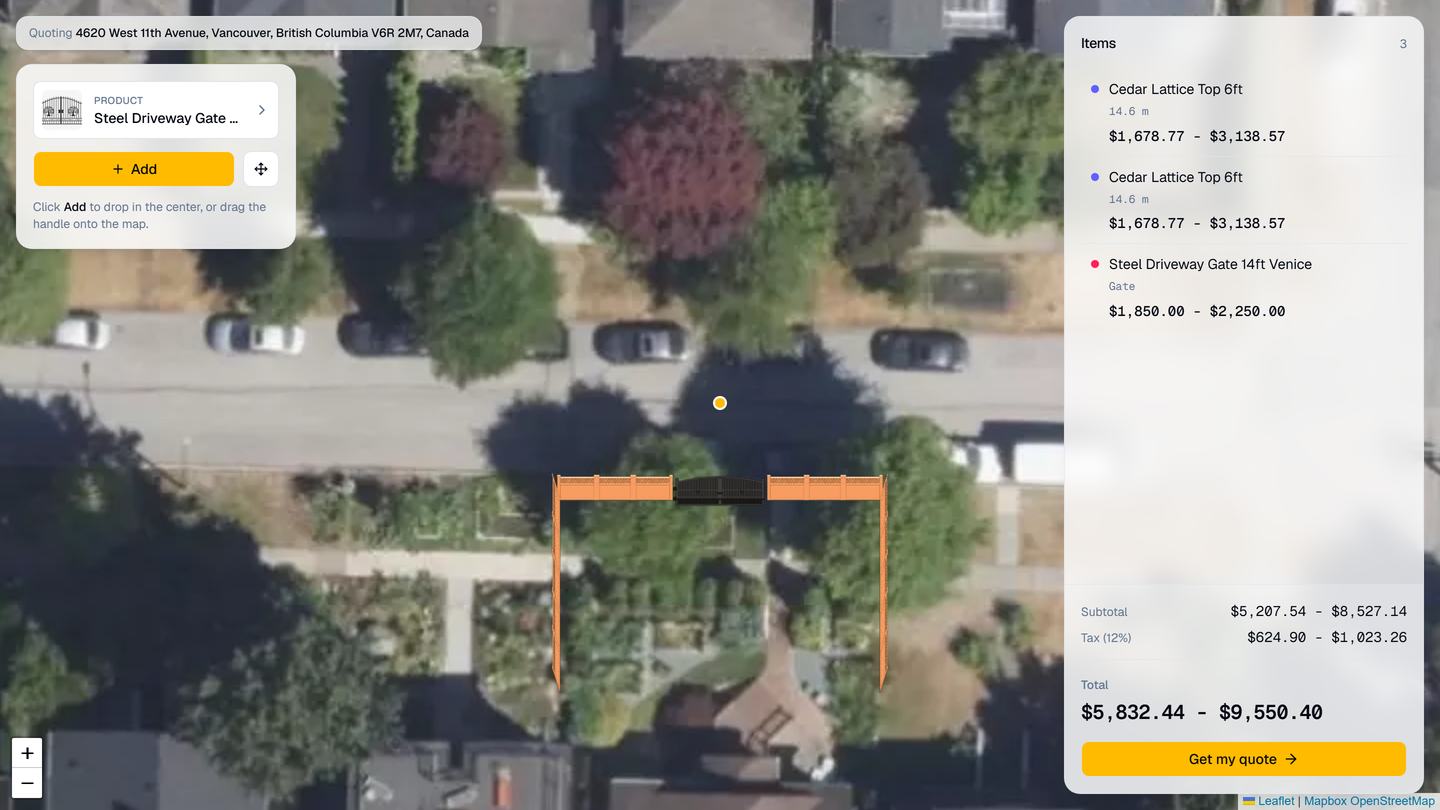
Task: Click the Items panel heading
Action: tap(1098, 43)
